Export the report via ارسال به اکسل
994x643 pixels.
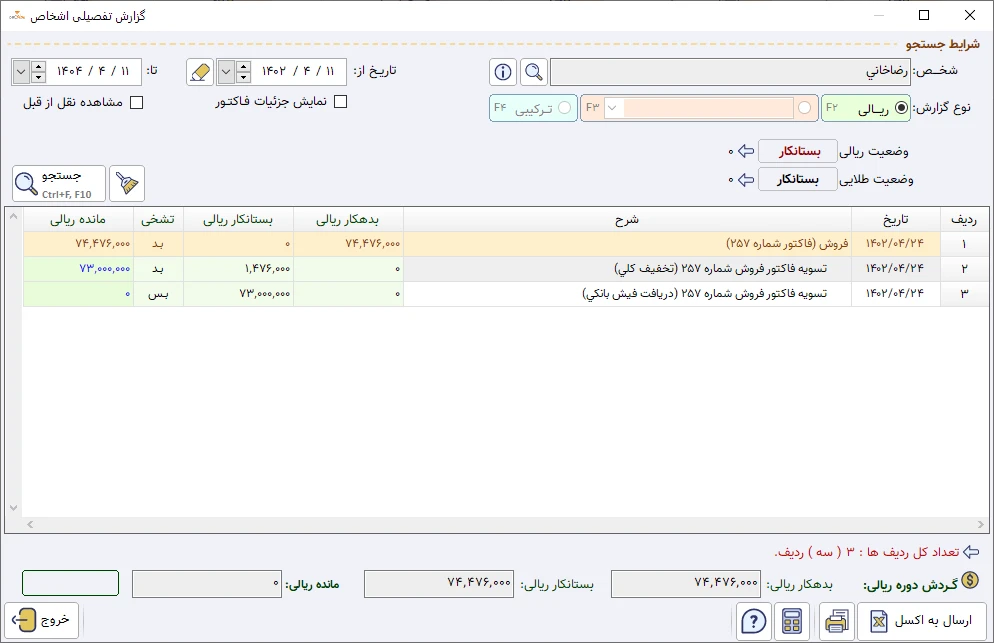(922, 621)
